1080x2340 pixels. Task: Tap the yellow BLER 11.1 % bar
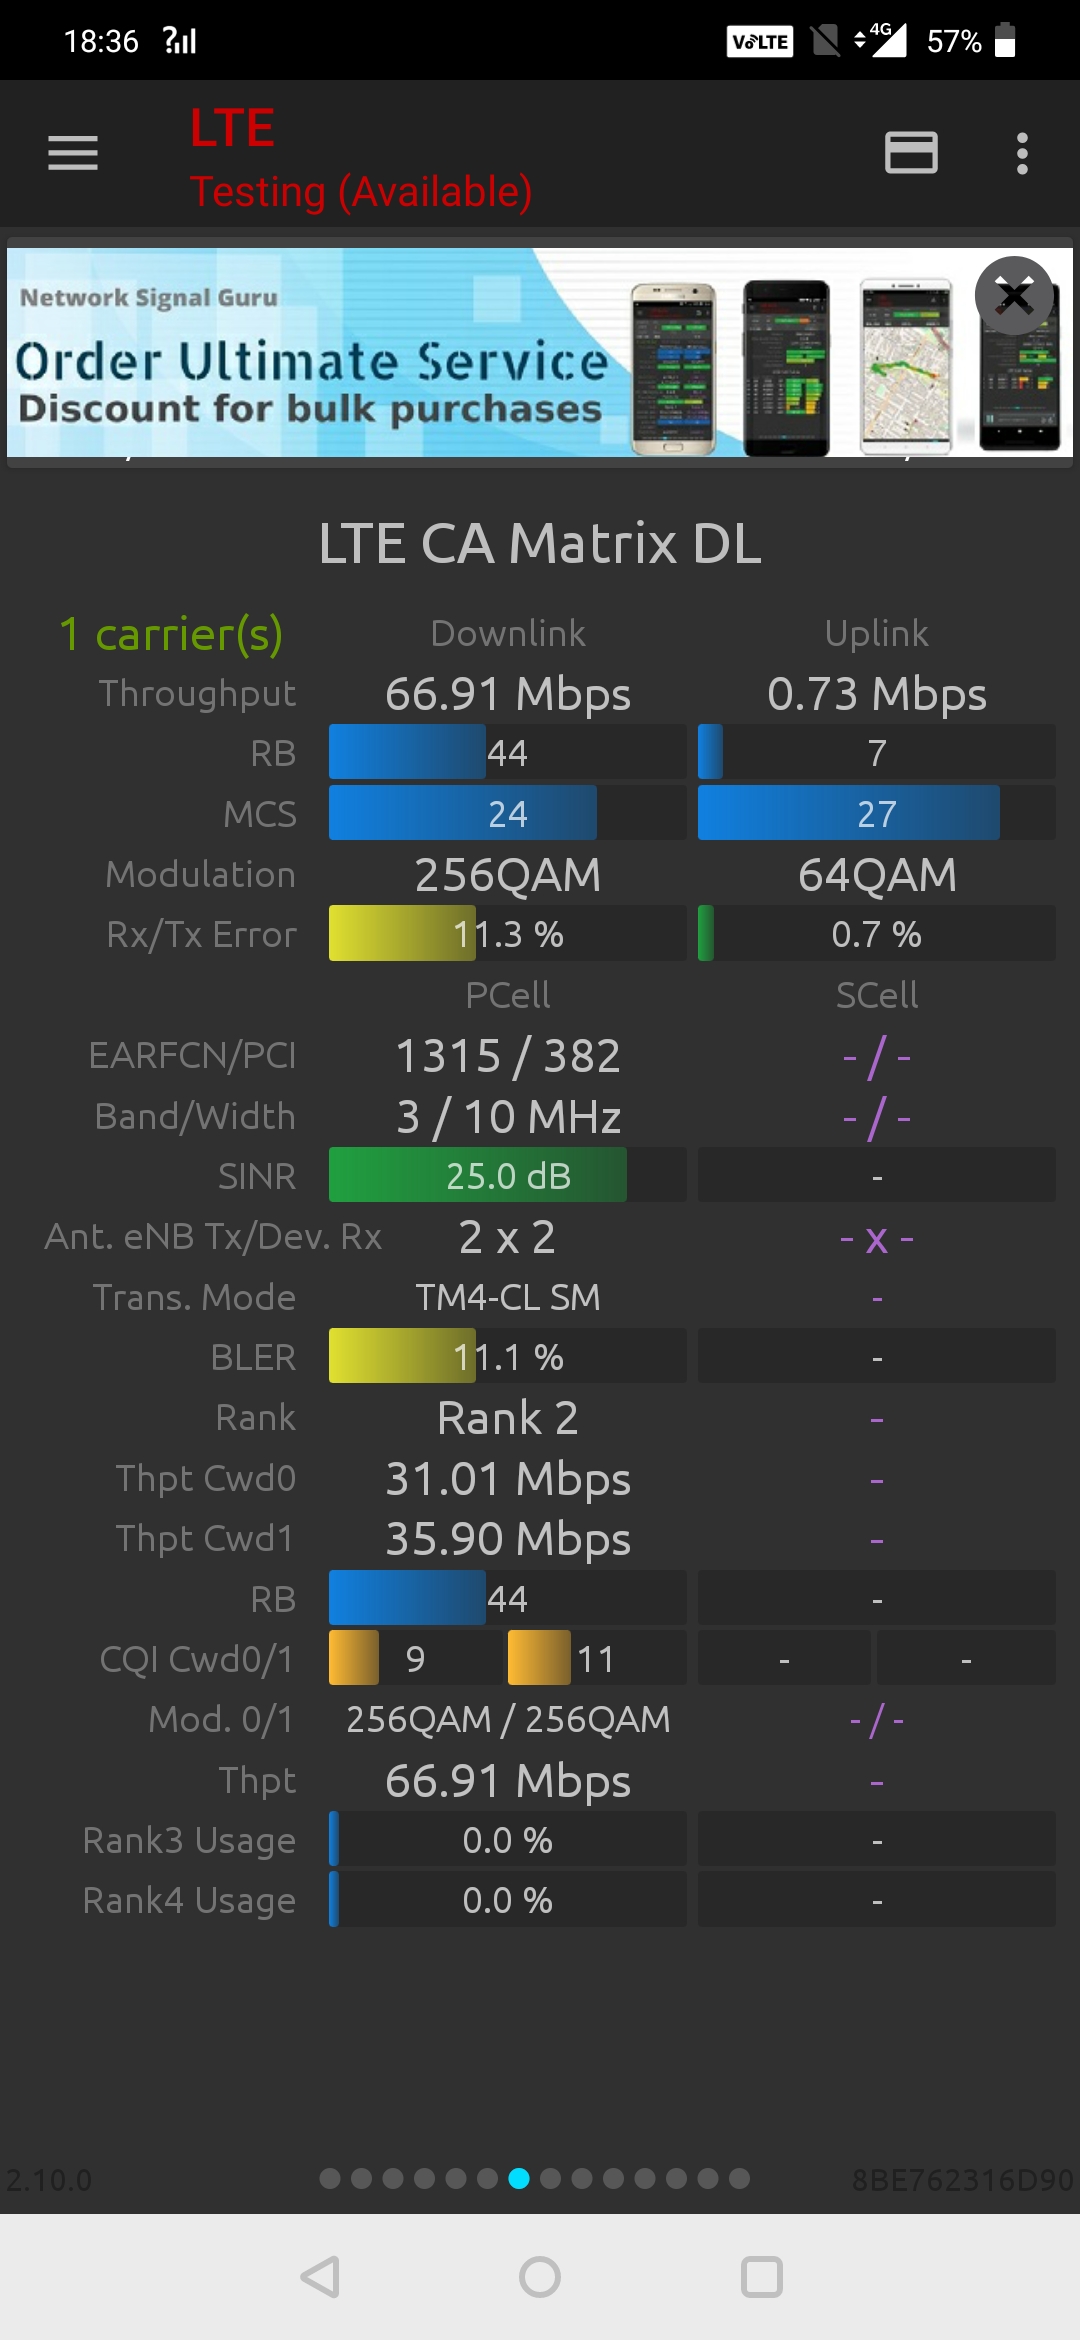tap(402, 1356)
